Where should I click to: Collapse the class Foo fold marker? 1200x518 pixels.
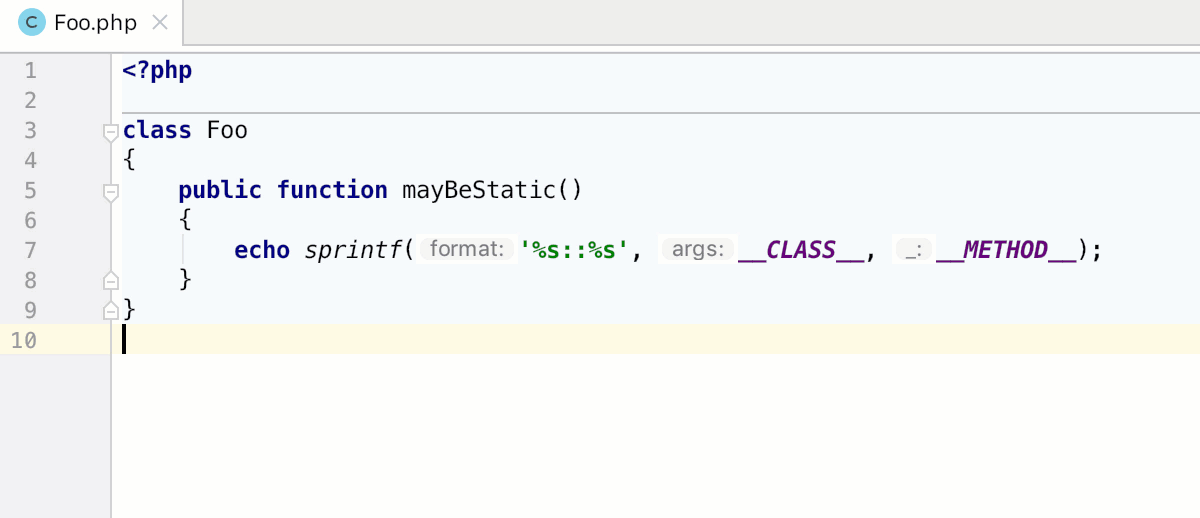111,131
